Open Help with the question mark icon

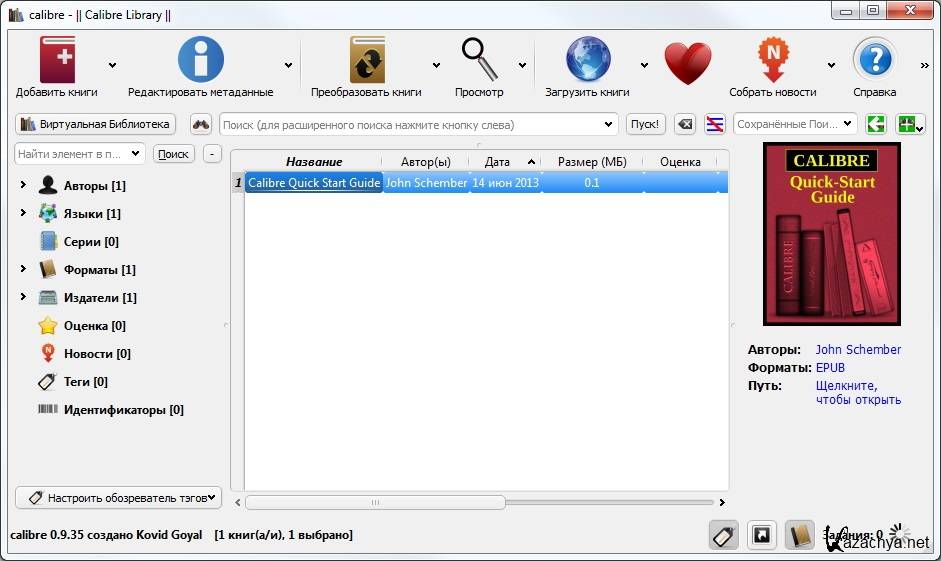pyautogui.click(x=874, y=60)
